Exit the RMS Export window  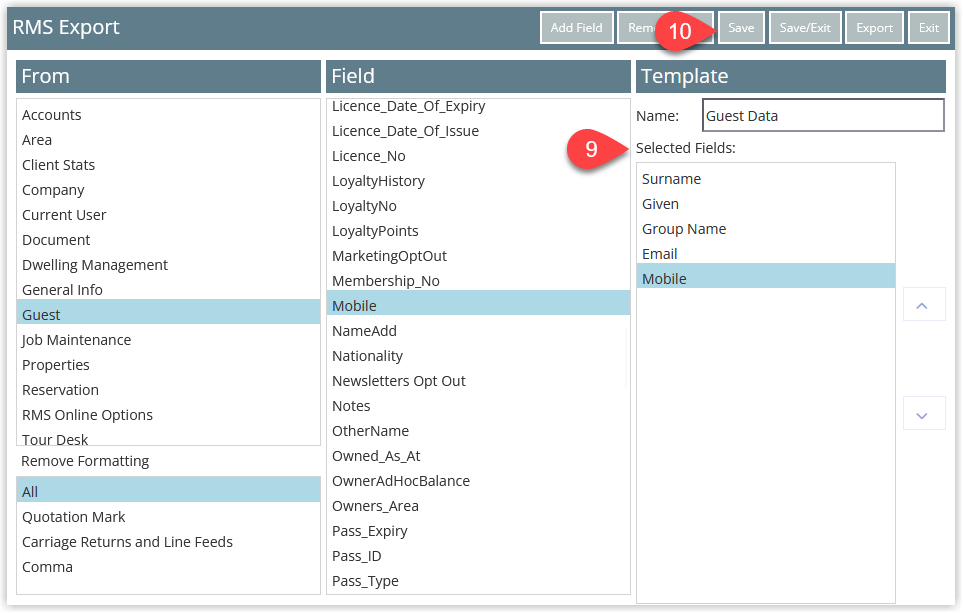[x=929, y=28]
